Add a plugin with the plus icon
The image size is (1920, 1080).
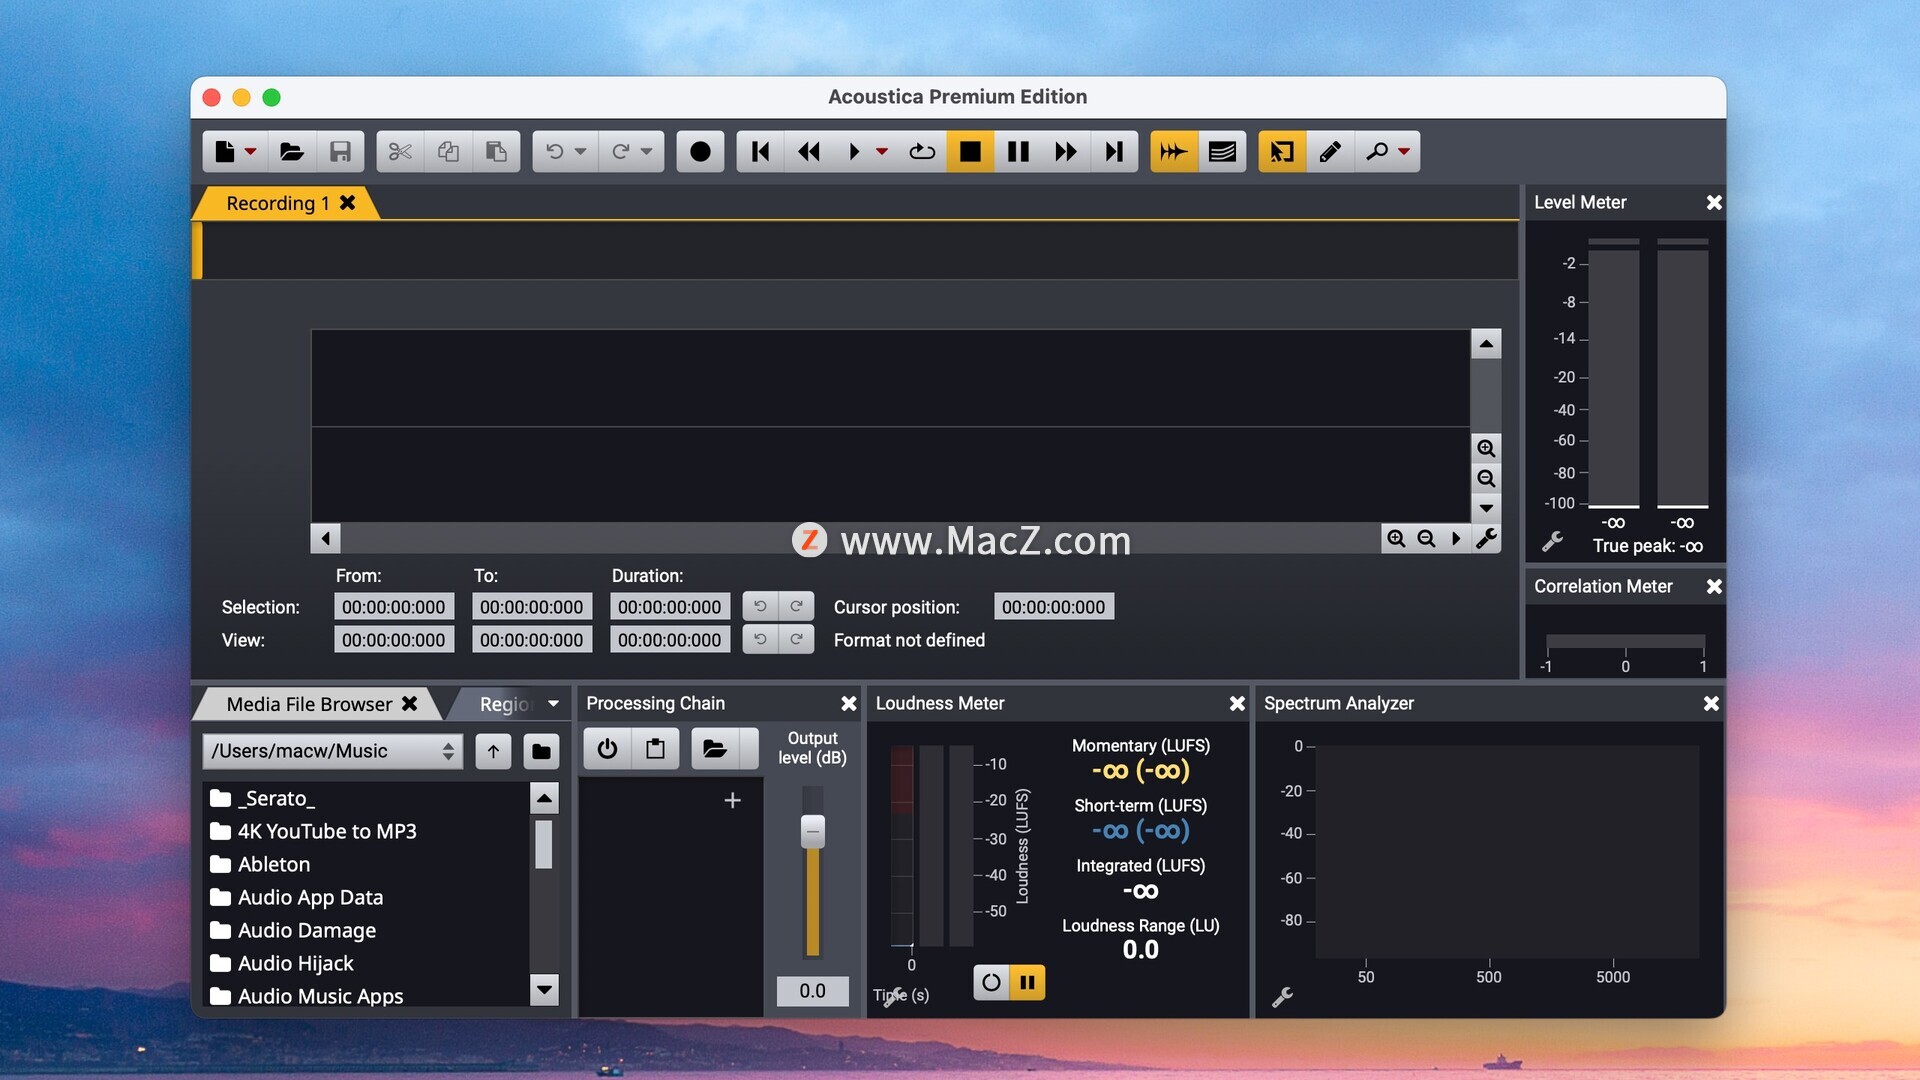click(732, 800)
